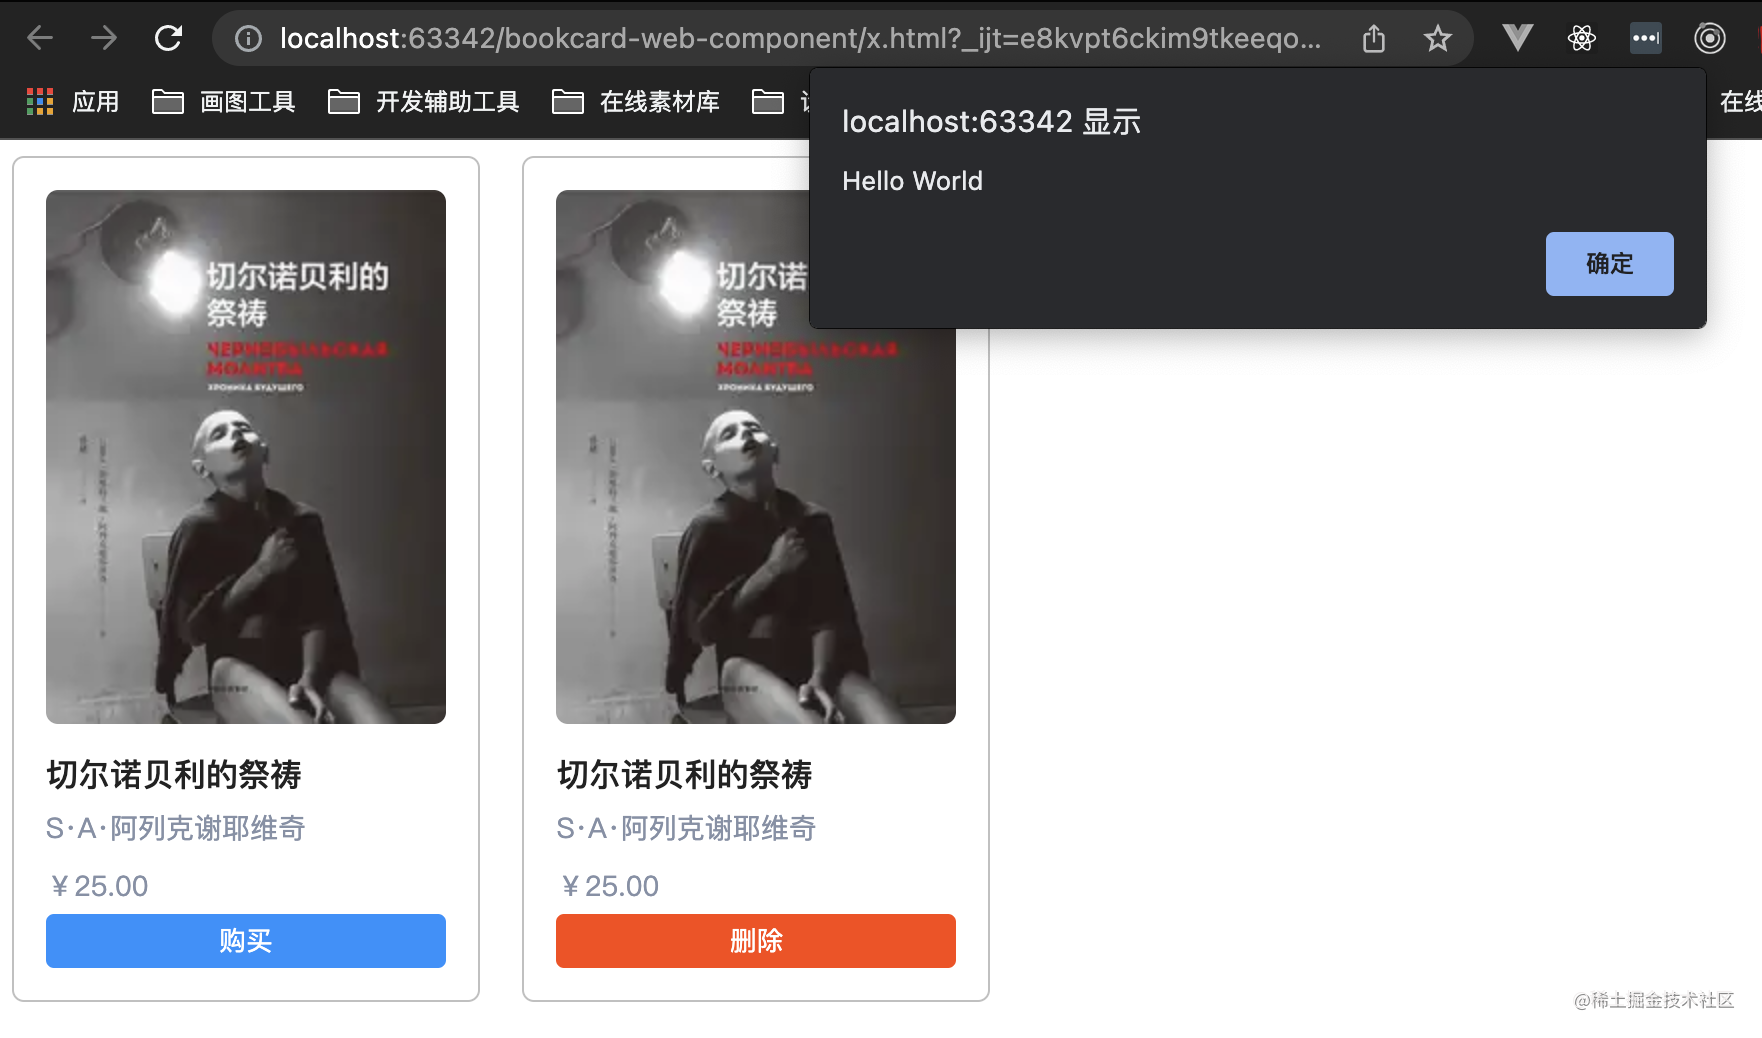
Task: Click the second card's title 切尔诺贝利的祭祷
Action: [x=684, y=774]
